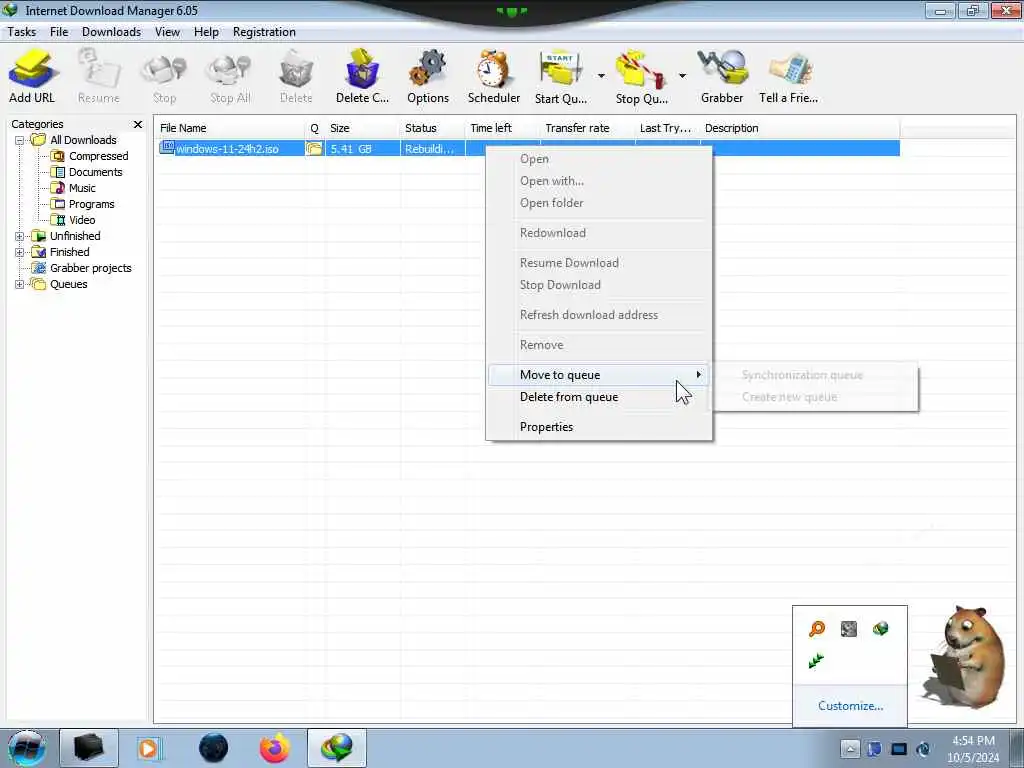Choose Delete from queue in context menu
1024x768 pixels.
point(598,397)
